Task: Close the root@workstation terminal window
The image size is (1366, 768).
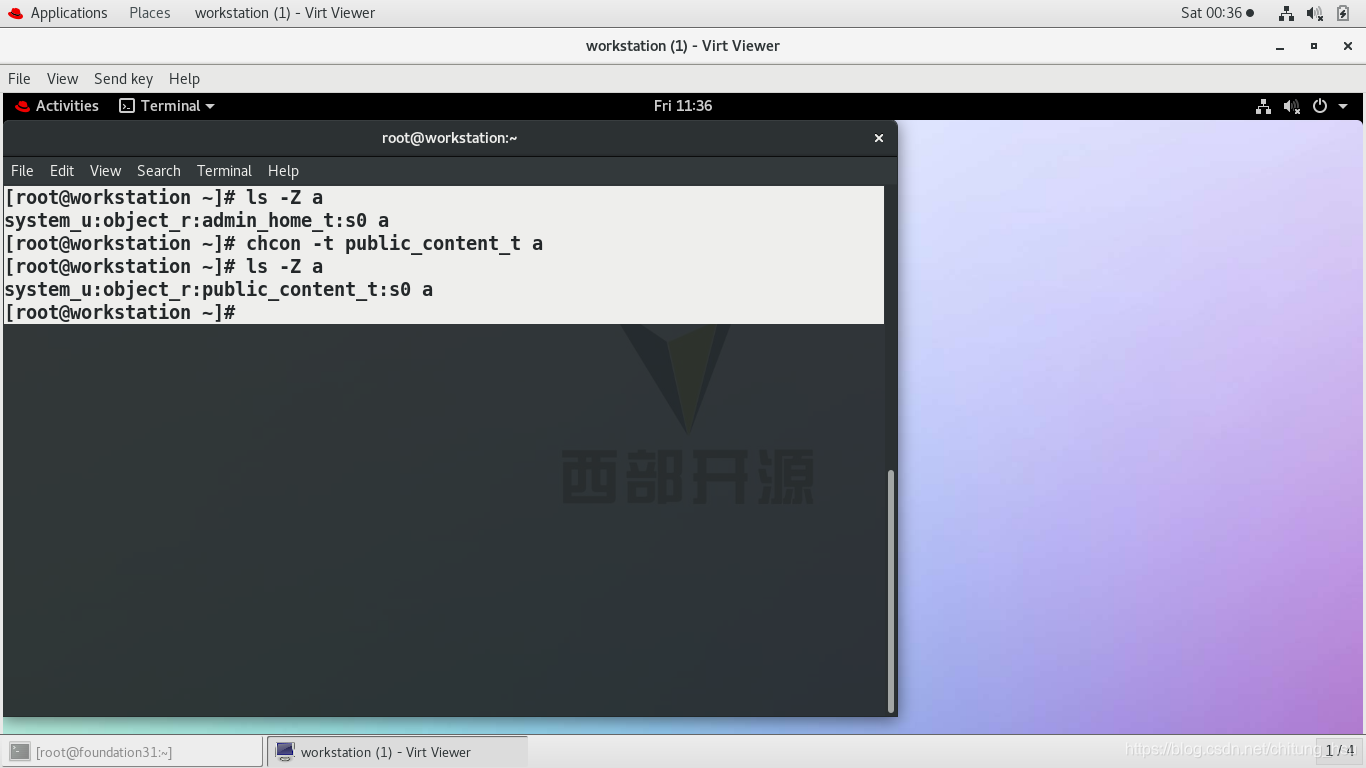Action: point(879,138)
